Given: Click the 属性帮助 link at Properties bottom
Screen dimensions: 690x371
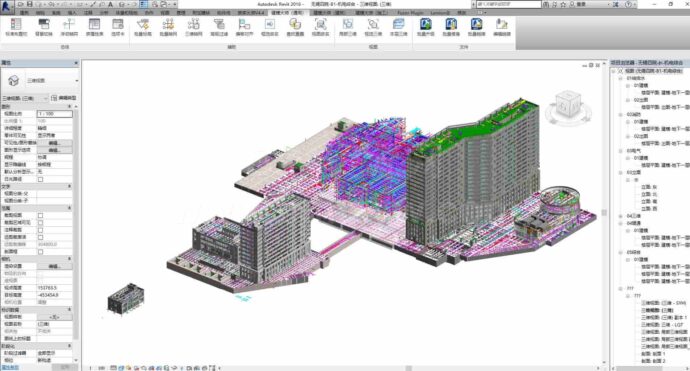Looking at the screenshot, I should point(10,367).
